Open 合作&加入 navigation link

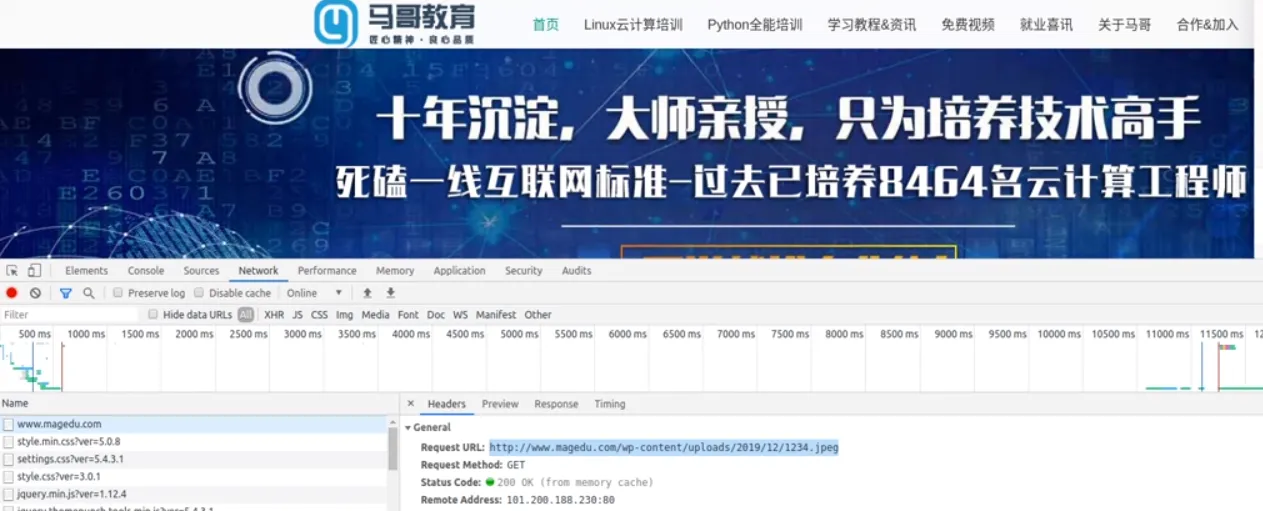pyautogui.click(x=1208, y=25)
